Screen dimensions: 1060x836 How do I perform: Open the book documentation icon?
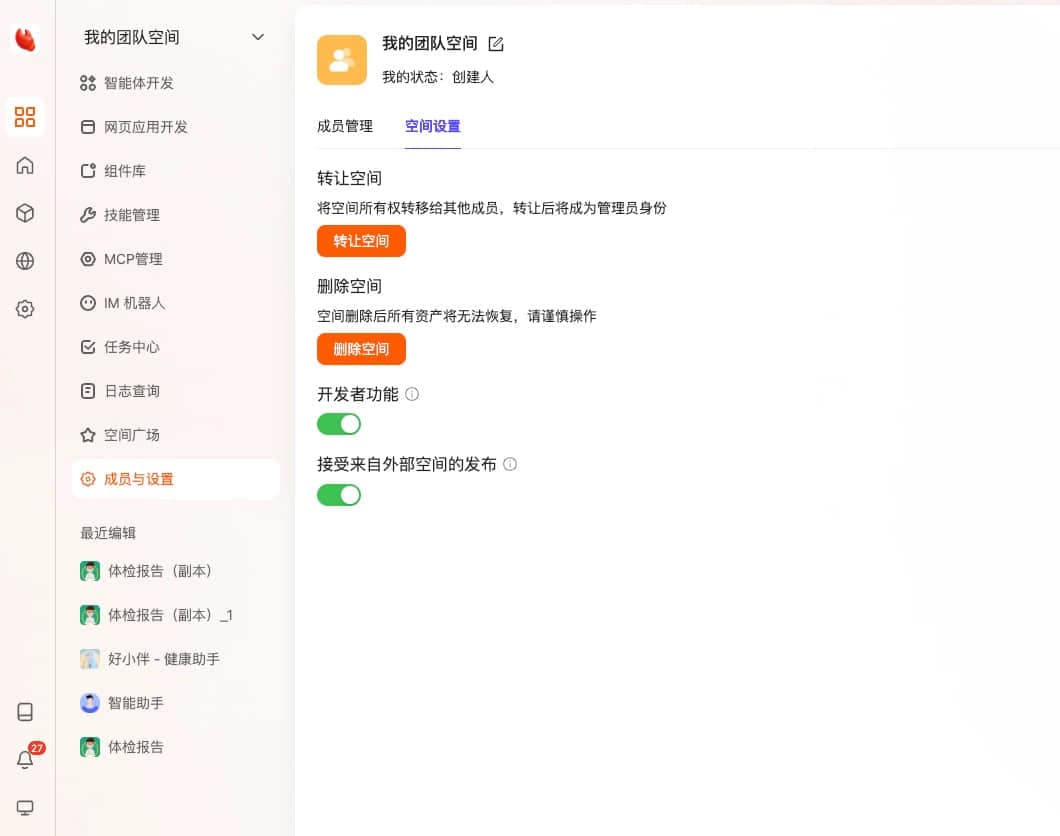pos(25,712)
